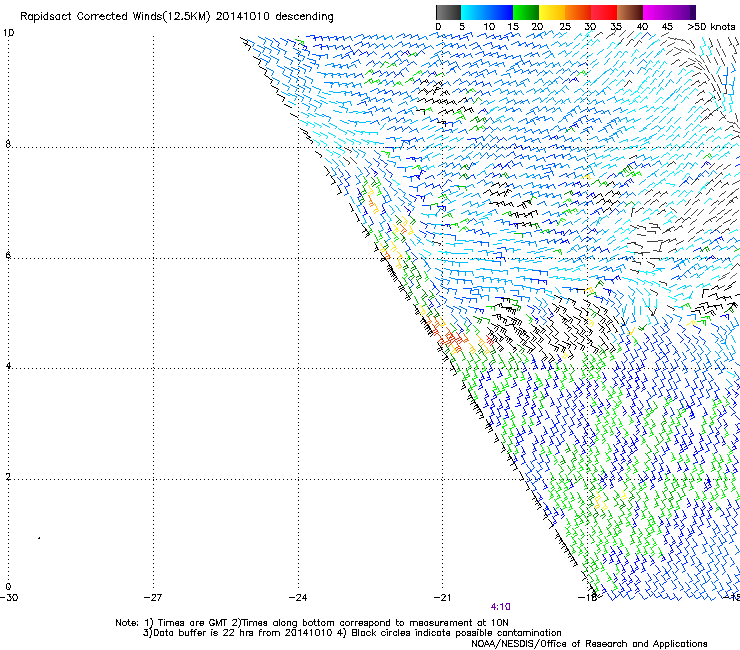
Task: Click the '45' label under the color bar
Action: pos(667,27)
